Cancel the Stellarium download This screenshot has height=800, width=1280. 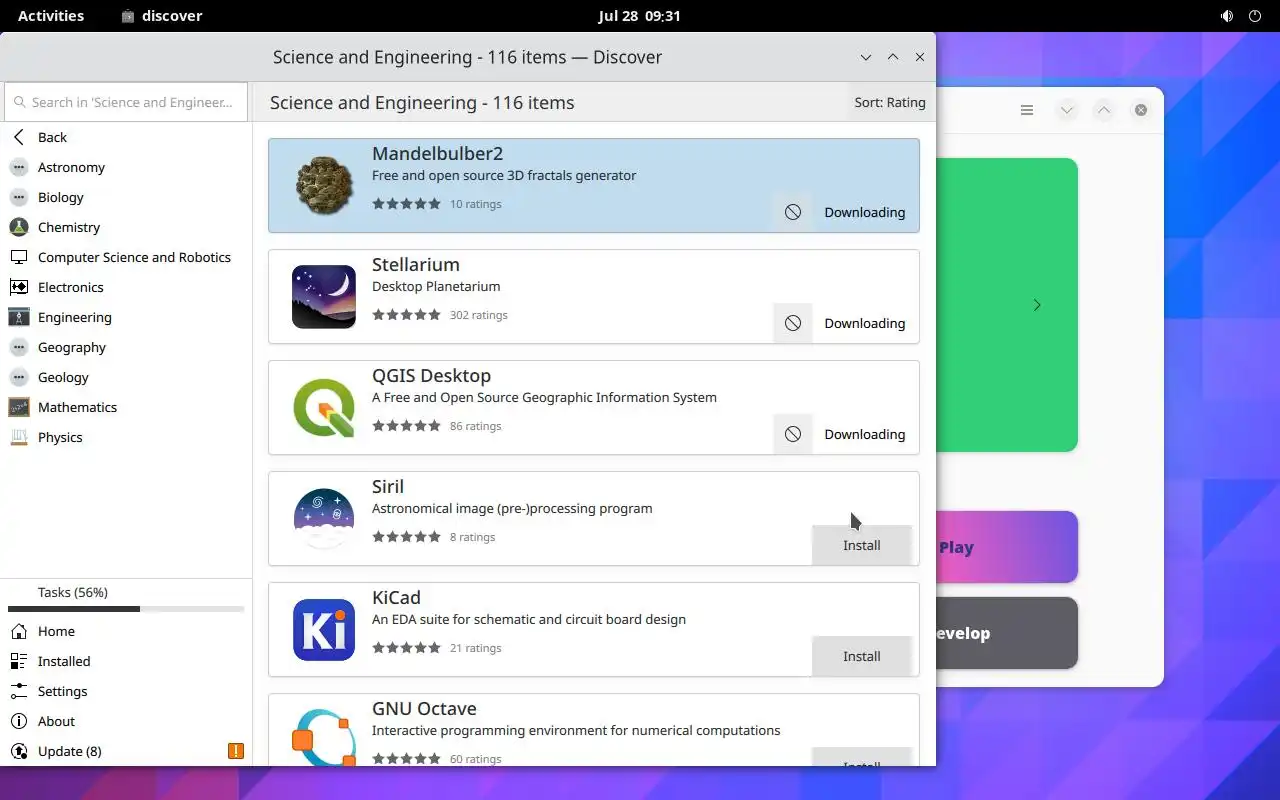pos(792,323)
